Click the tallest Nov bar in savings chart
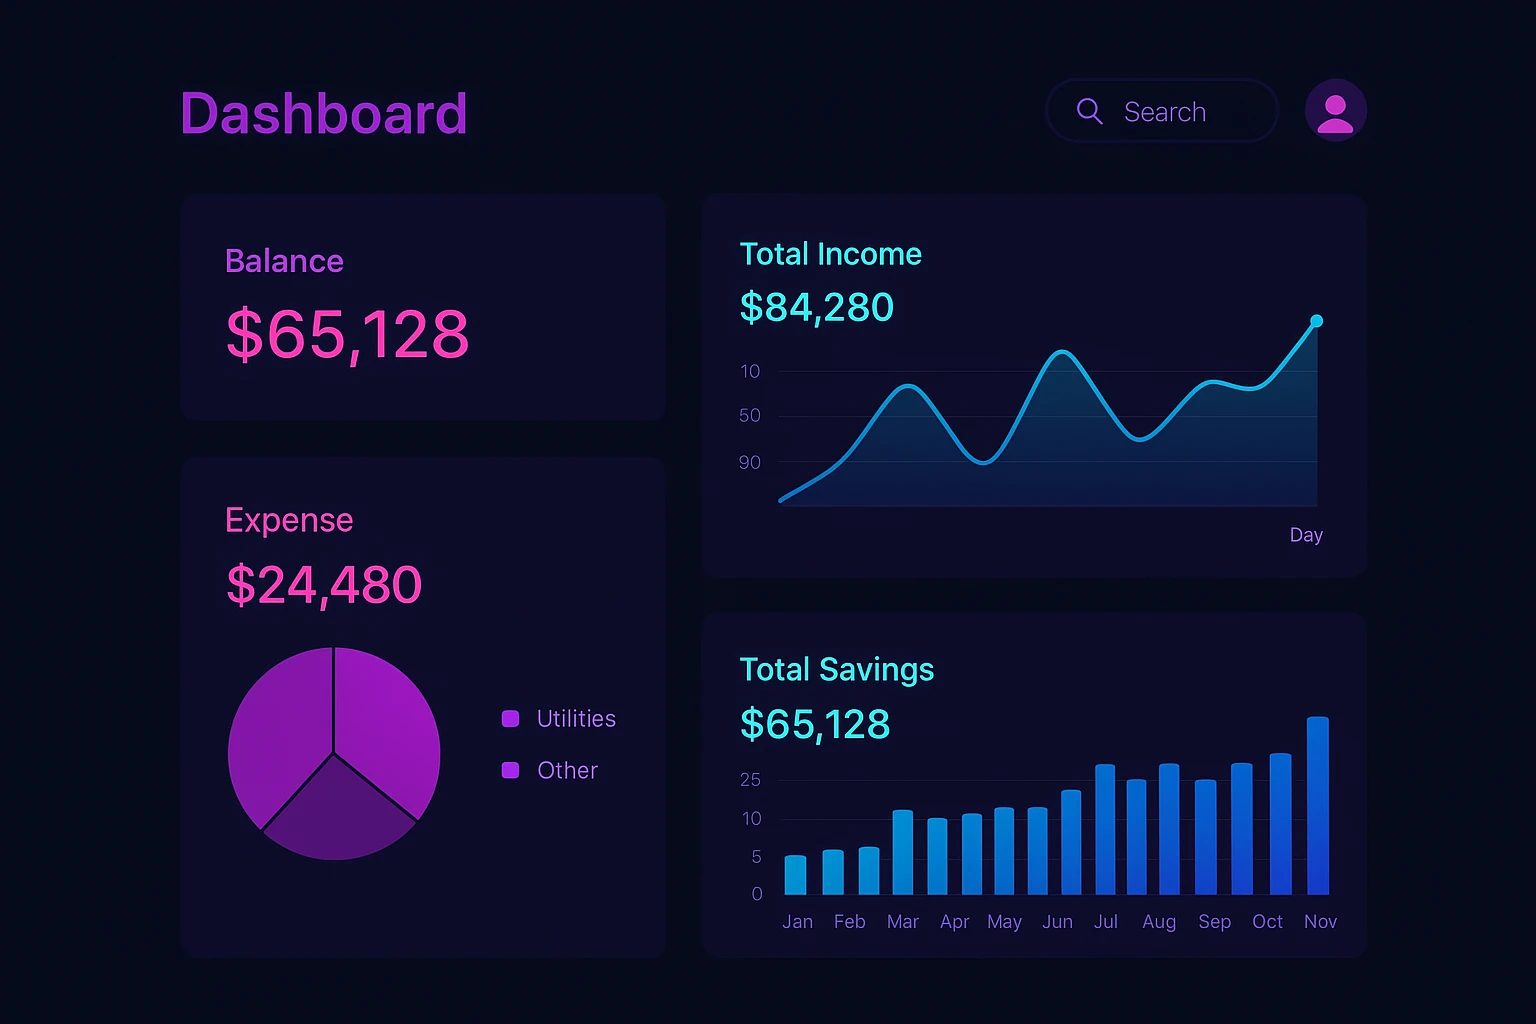 (1317, 805)
